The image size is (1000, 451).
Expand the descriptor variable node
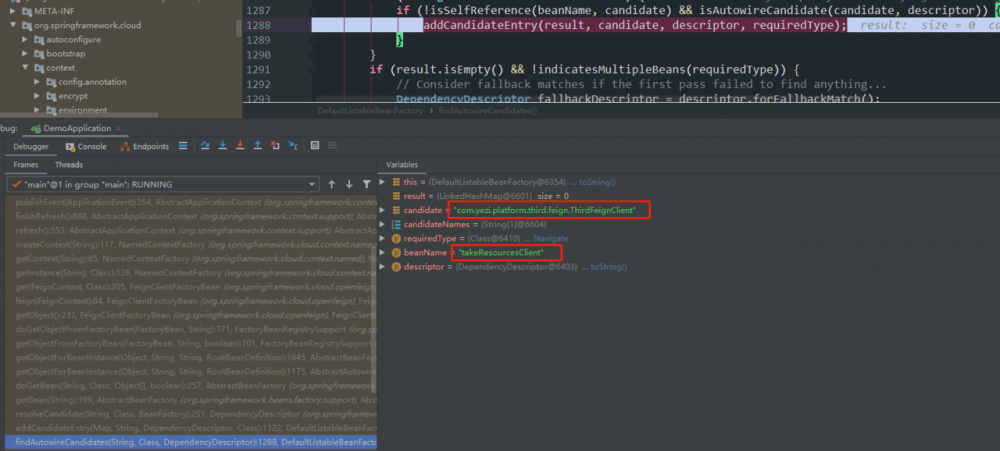[383, 267]
